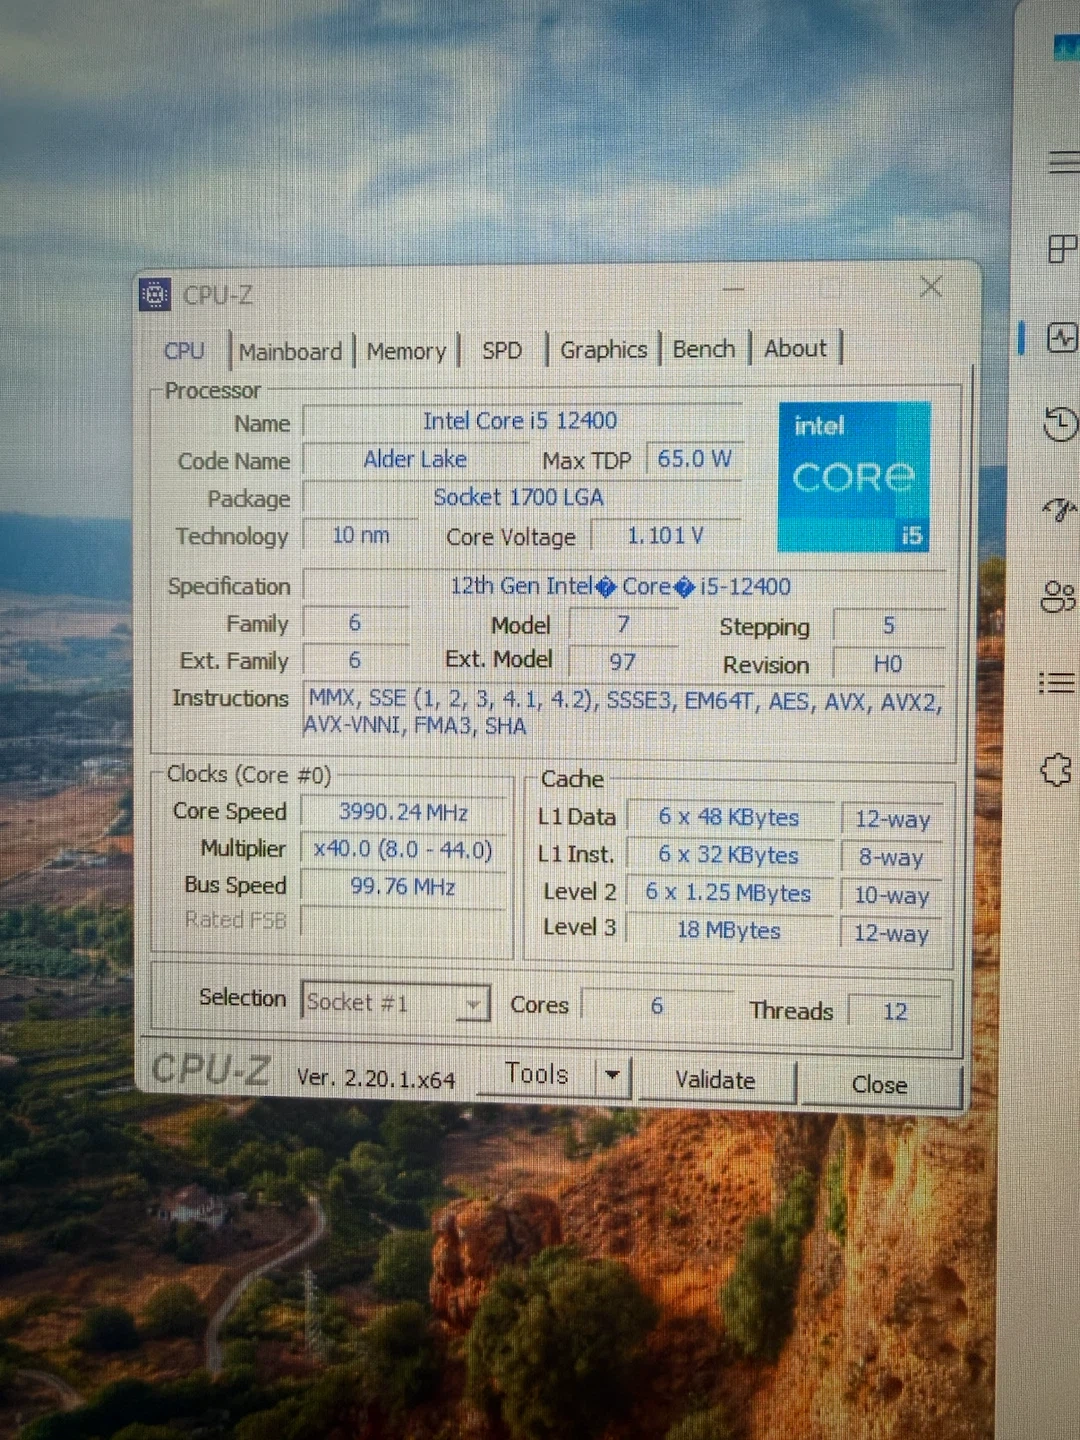Click the 12th Gen Intel specification field
The height and width of the screenshot is (1440, 1080).
[624, 586]
